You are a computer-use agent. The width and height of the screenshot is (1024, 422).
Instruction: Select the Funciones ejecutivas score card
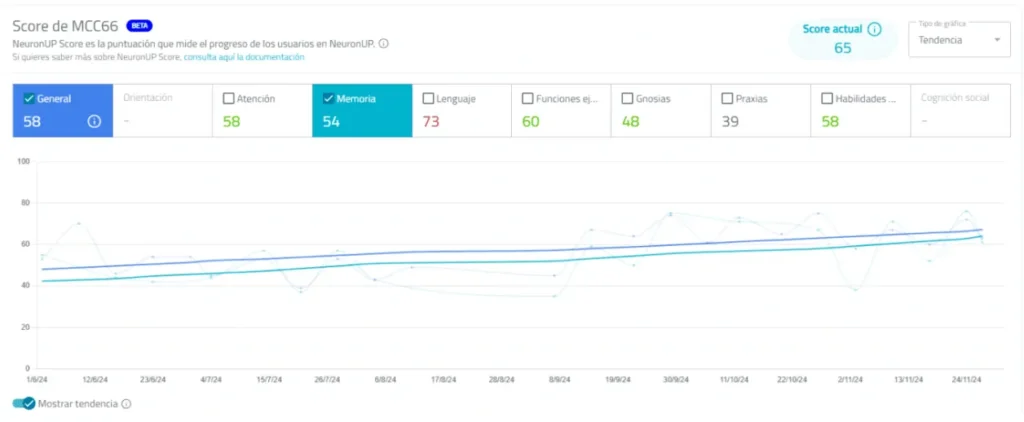(561, 111)
